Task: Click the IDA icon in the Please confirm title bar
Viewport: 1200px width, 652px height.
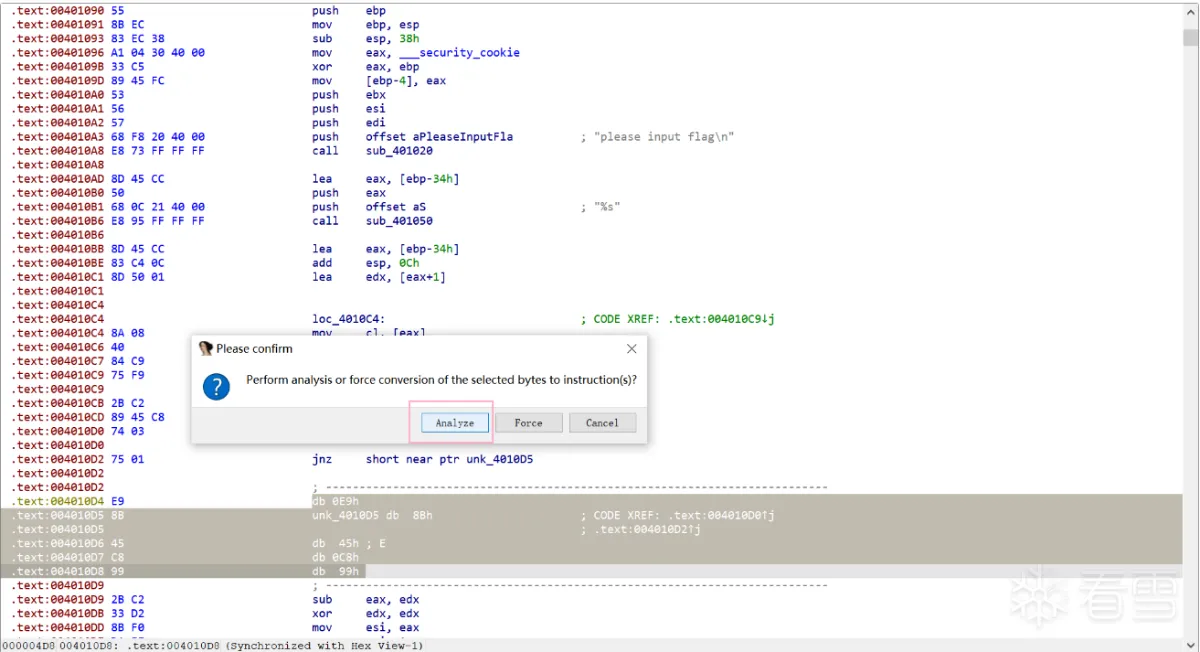Action: point(206,349)
